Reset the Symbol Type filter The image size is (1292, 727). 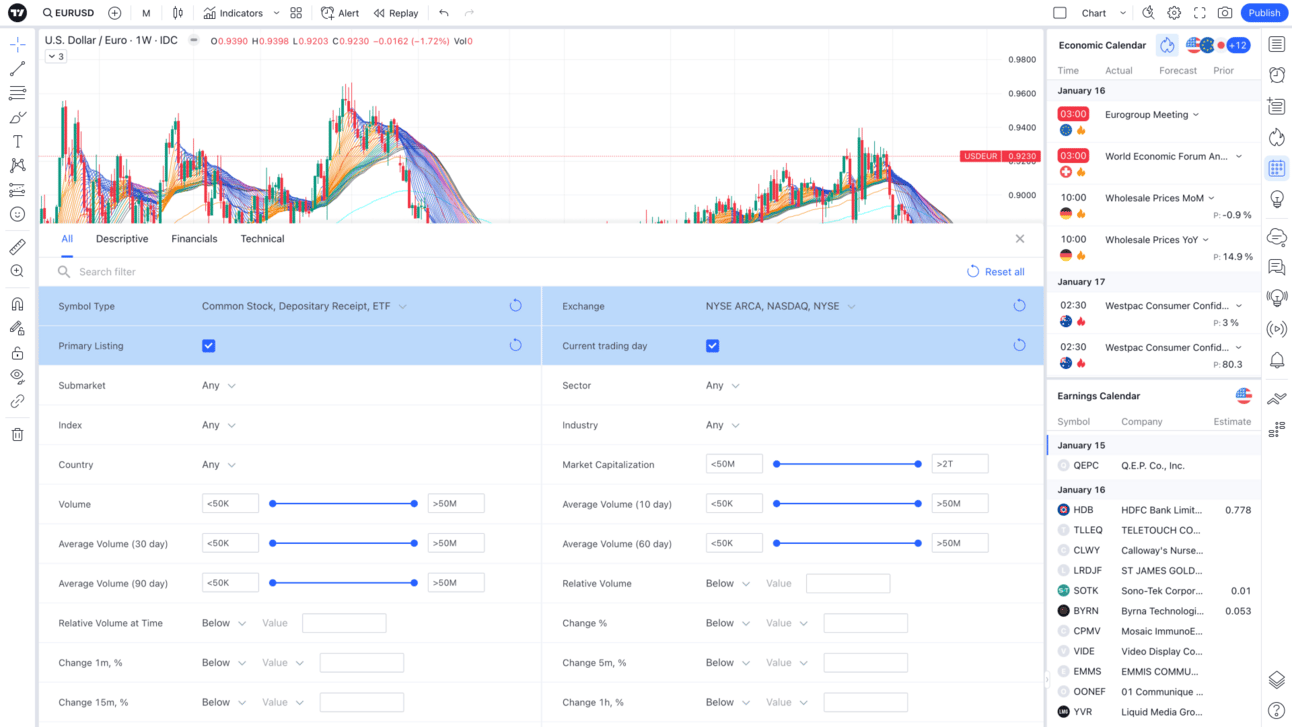tap(516, 306)
